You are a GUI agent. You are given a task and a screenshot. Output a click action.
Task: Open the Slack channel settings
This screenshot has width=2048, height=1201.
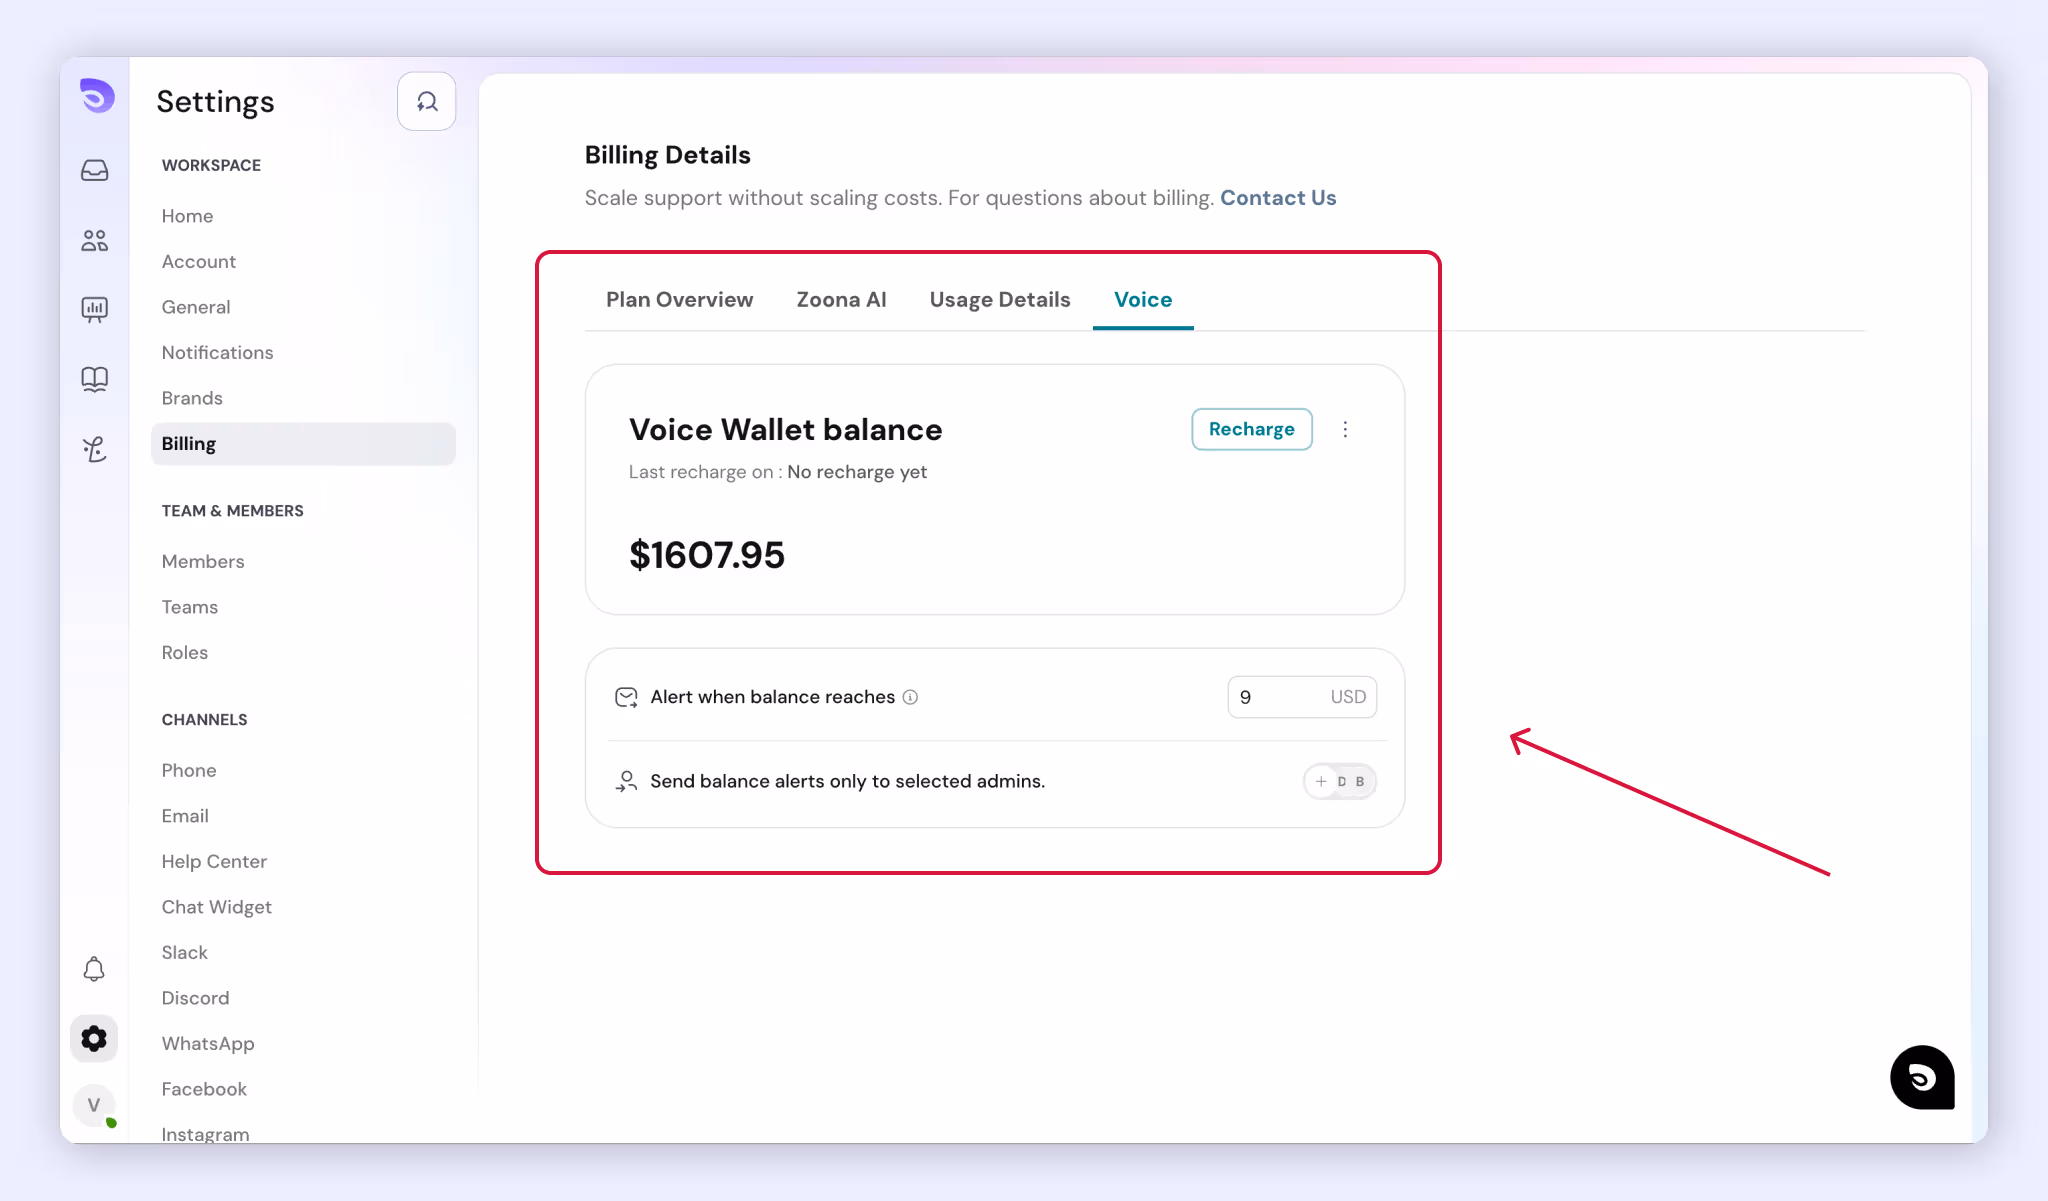pos(185,953)
